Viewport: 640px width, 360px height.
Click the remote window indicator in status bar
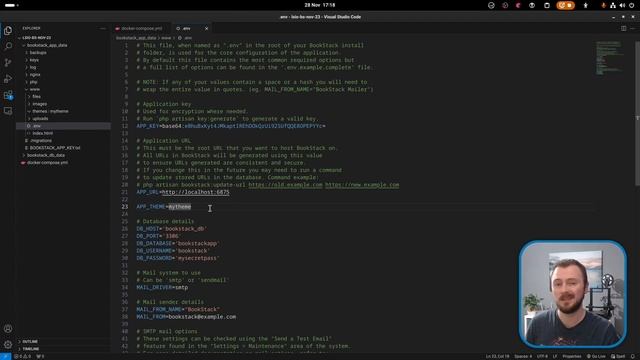(5, 356)
